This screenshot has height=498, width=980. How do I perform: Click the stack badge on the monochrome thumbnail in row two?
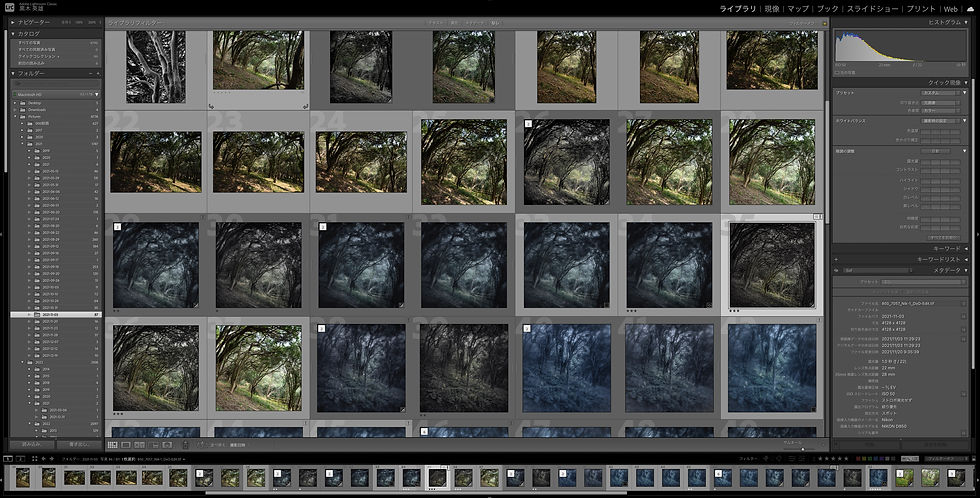(528, 124)
